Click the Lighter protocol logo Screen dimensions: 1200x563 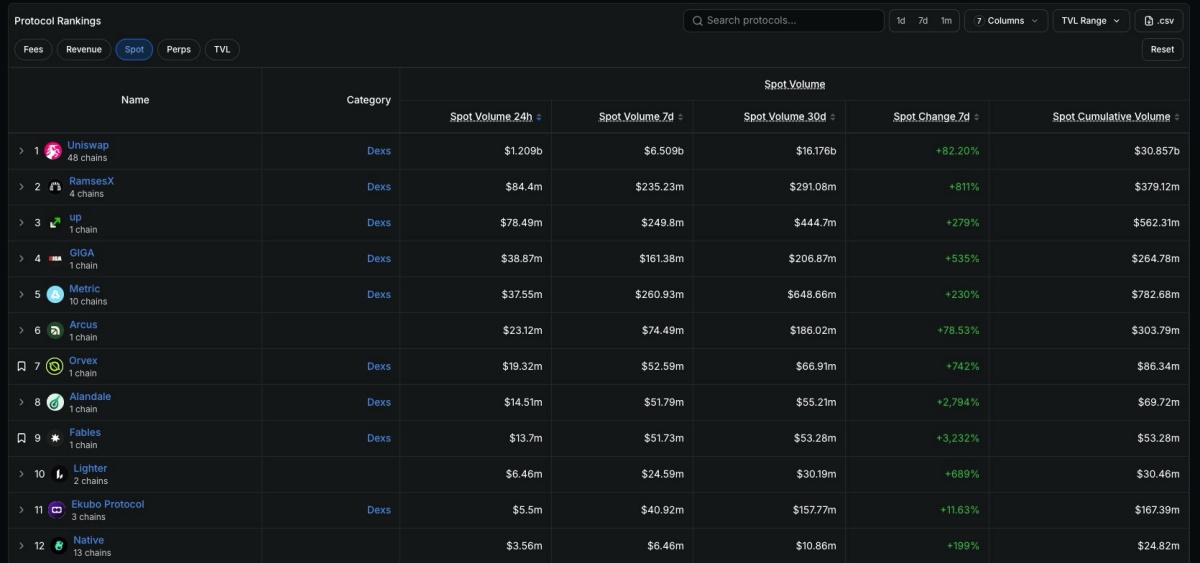tap(59, 474)
